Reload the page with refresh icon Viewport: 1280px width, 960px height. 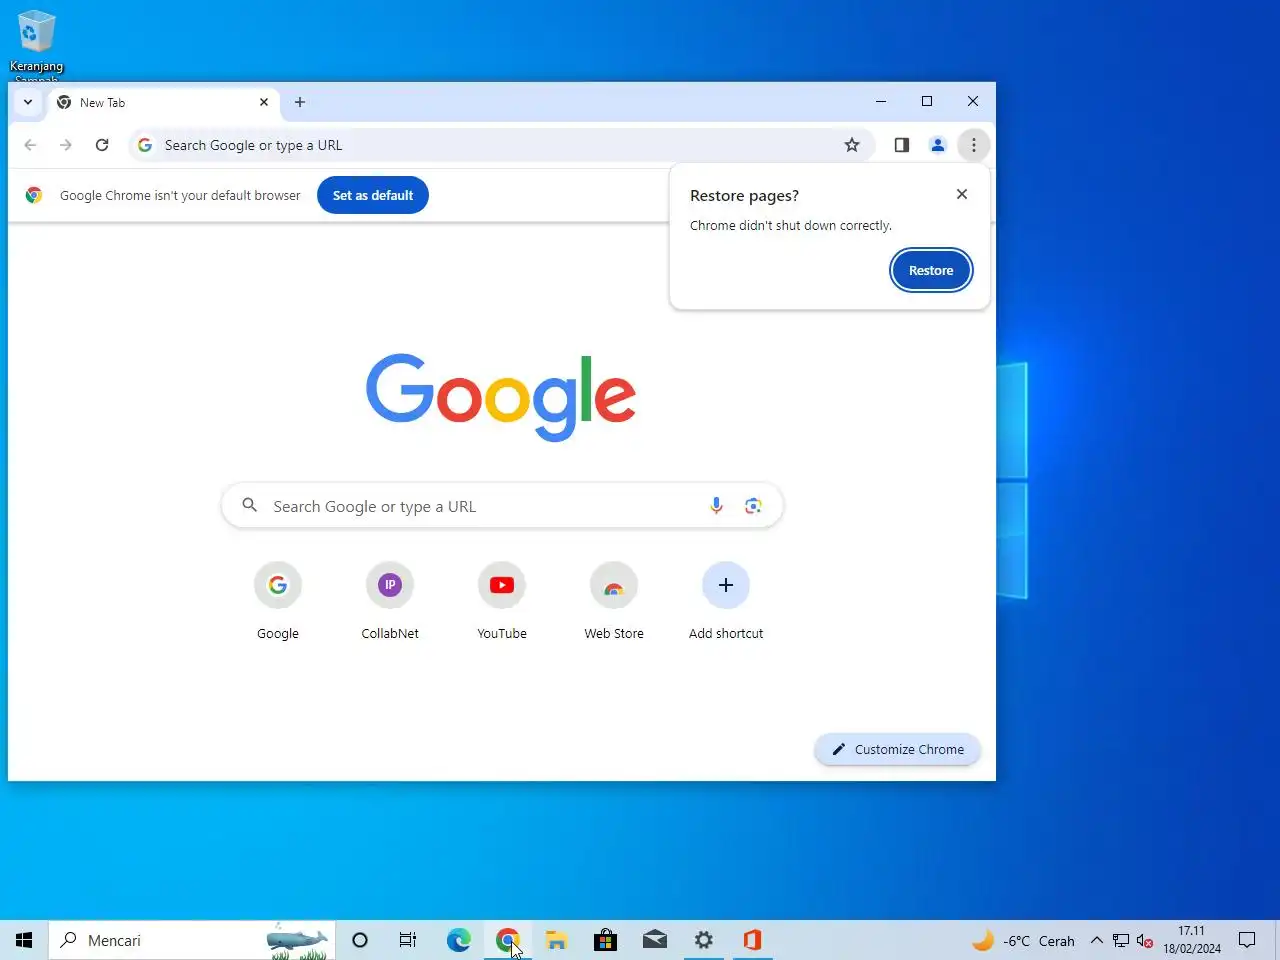[x=102, y=145]
